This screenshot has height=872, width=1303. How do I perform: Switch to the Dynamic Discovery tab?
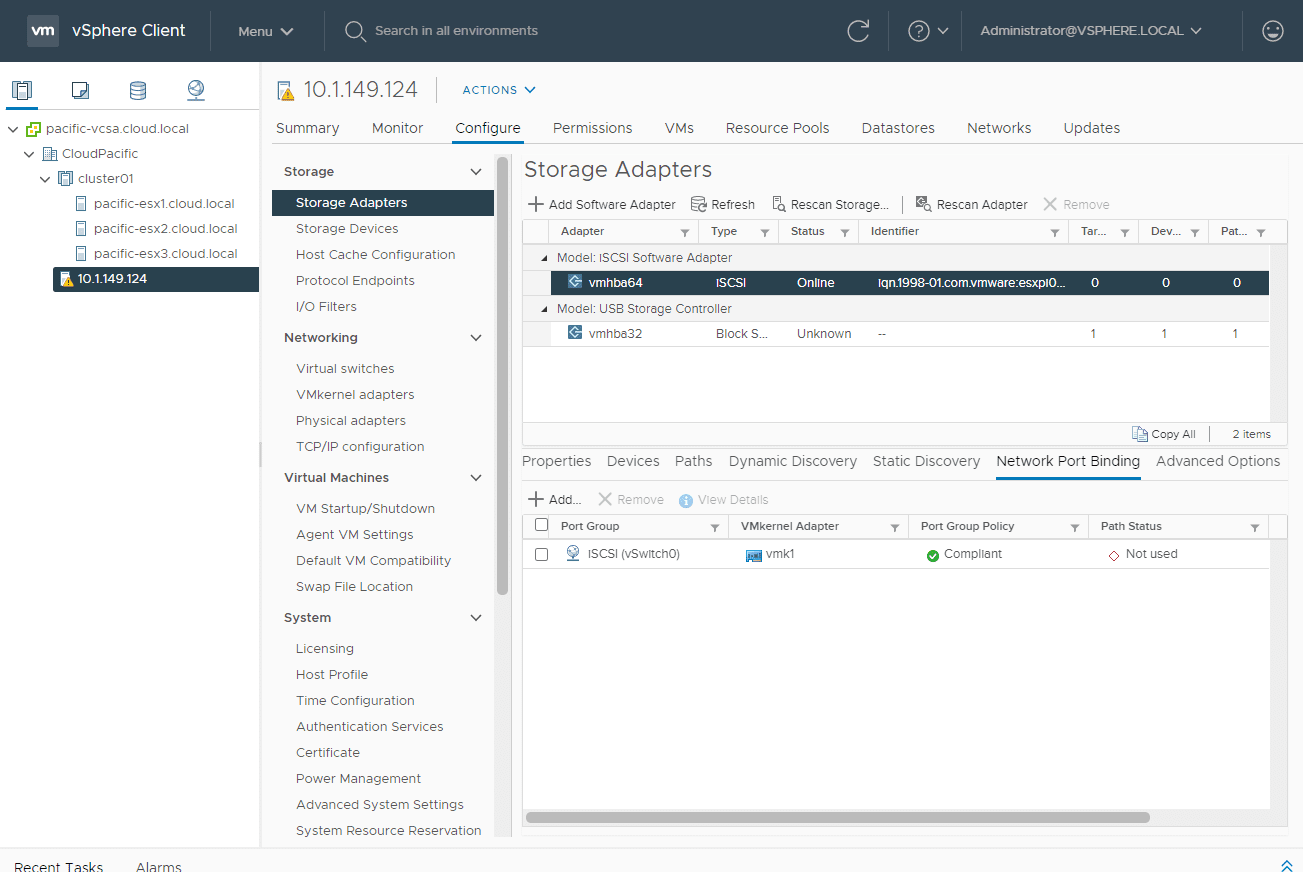click(792, 461)
